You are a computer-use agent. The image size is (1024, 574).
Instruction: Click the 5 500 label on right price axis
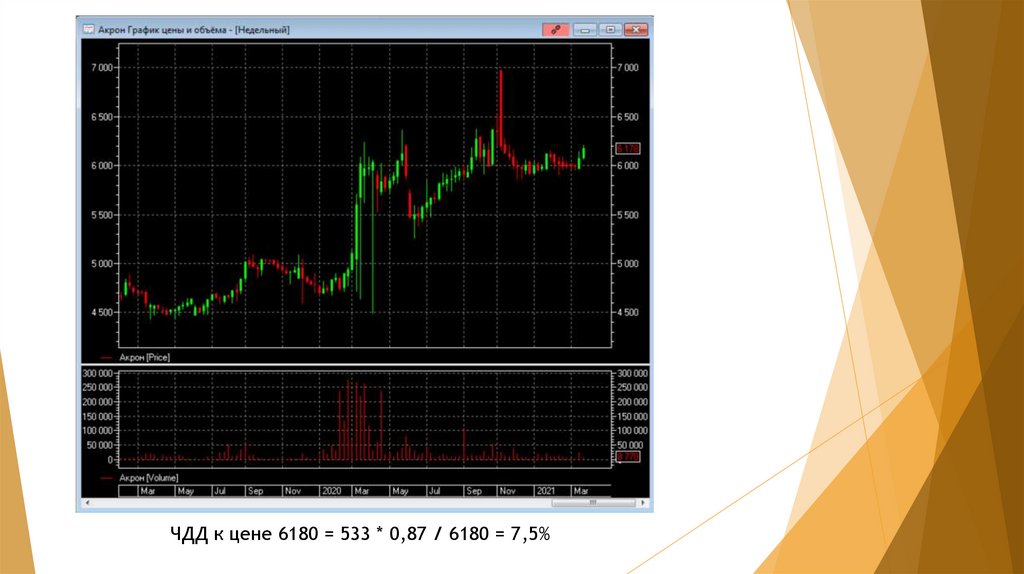coord(628,215)
